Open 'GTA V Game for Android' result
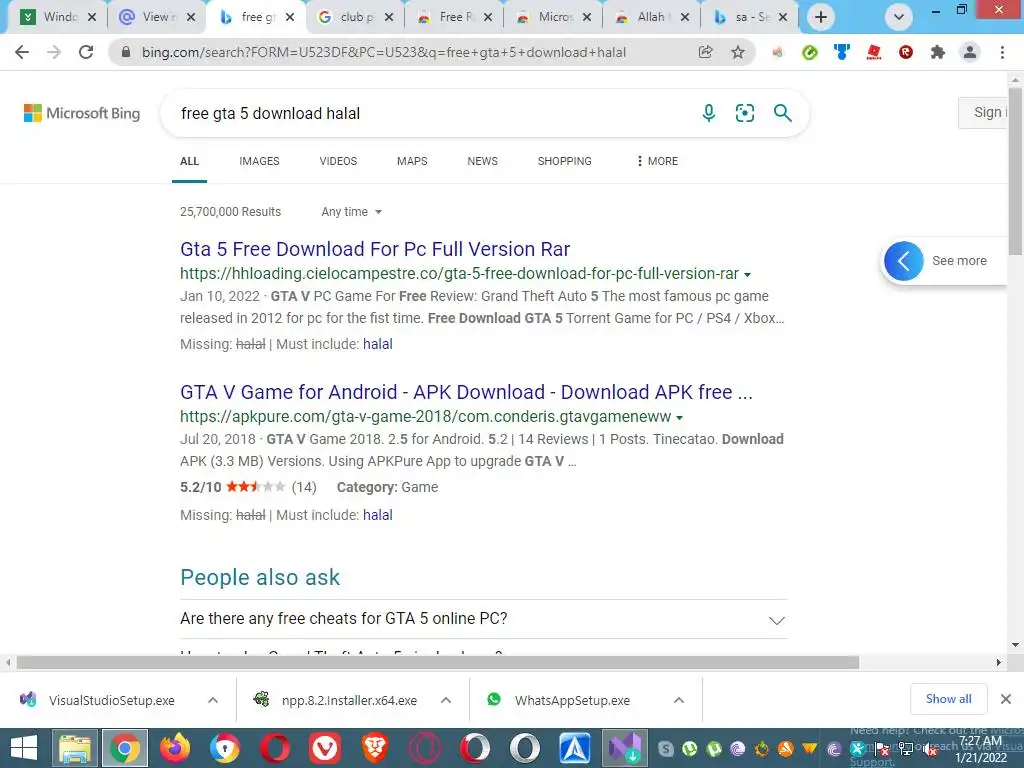The height and width of the screenshot is (768, 1024). click(466, 392)
